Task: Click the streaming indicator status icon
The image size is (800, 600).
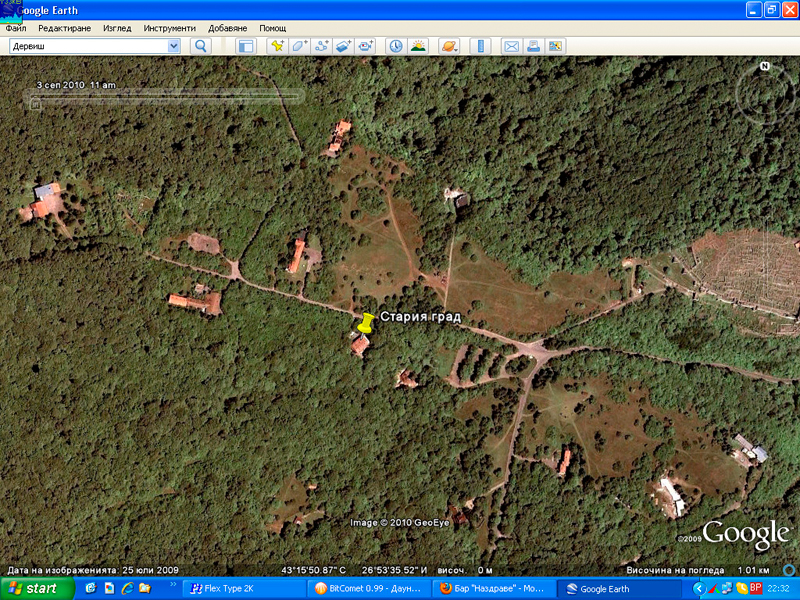Action: click(789, 570)
